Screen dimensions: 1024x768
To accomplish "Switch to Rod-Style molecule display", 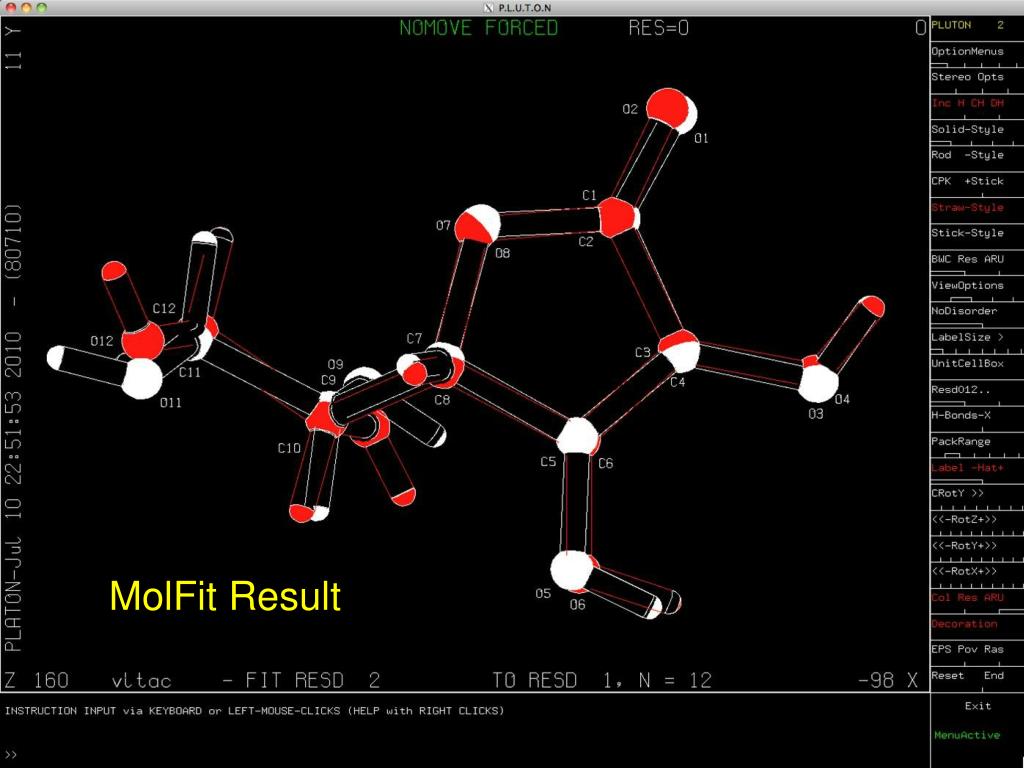I will tap(967, 155).
